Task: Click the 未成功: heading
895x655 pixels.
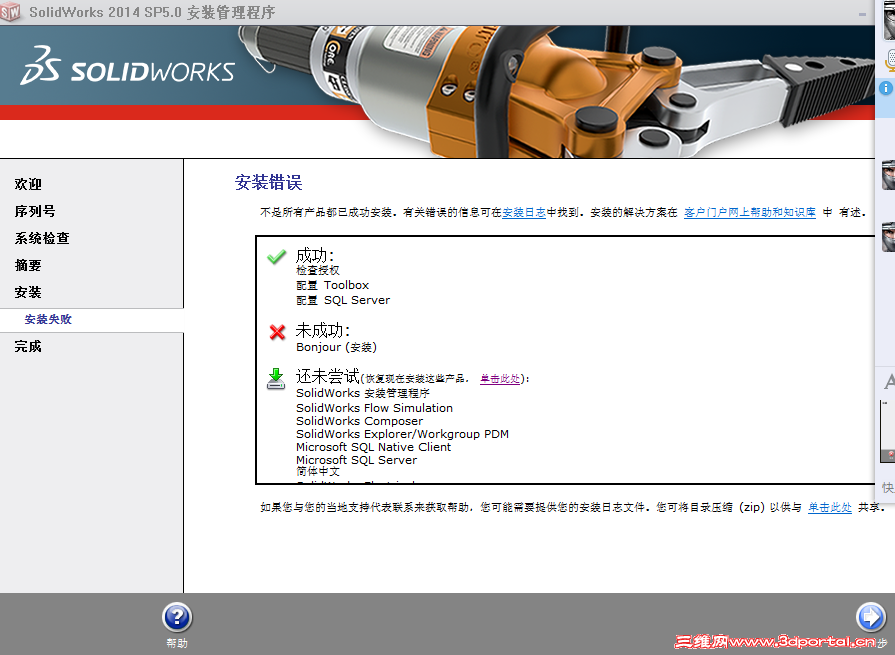Action: [322, 330]
